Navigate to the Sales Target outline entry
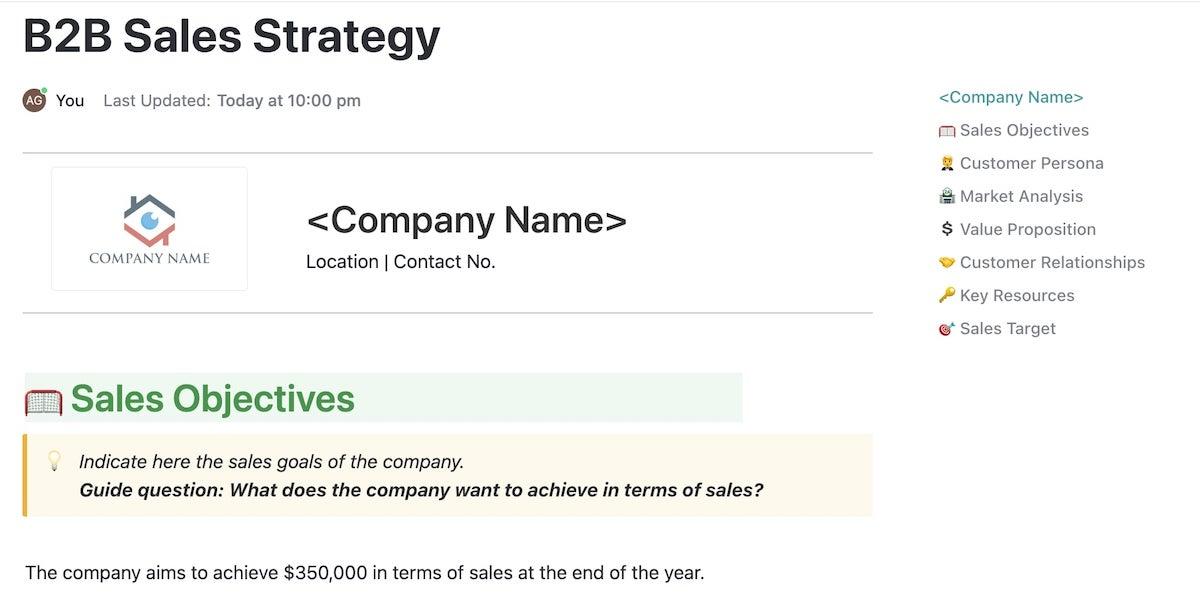 [x=1007, y=329]
